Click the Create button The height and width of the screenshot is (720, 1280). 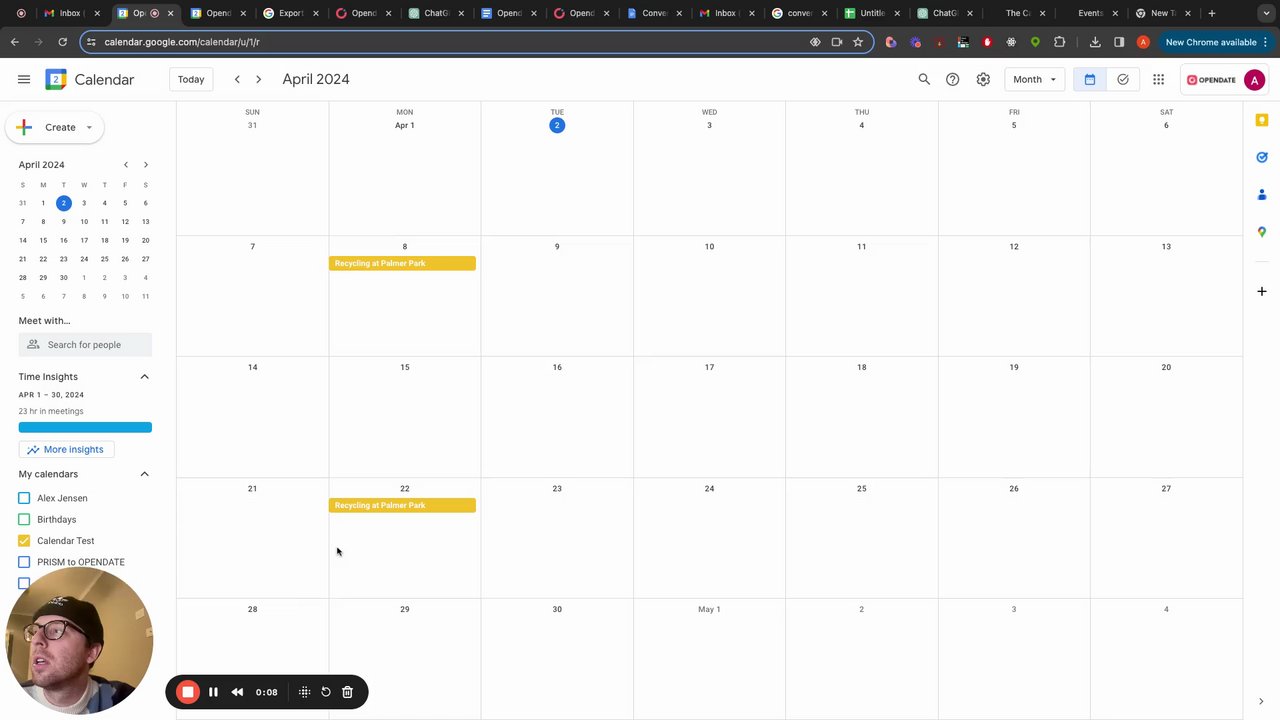tap(54, 127)
